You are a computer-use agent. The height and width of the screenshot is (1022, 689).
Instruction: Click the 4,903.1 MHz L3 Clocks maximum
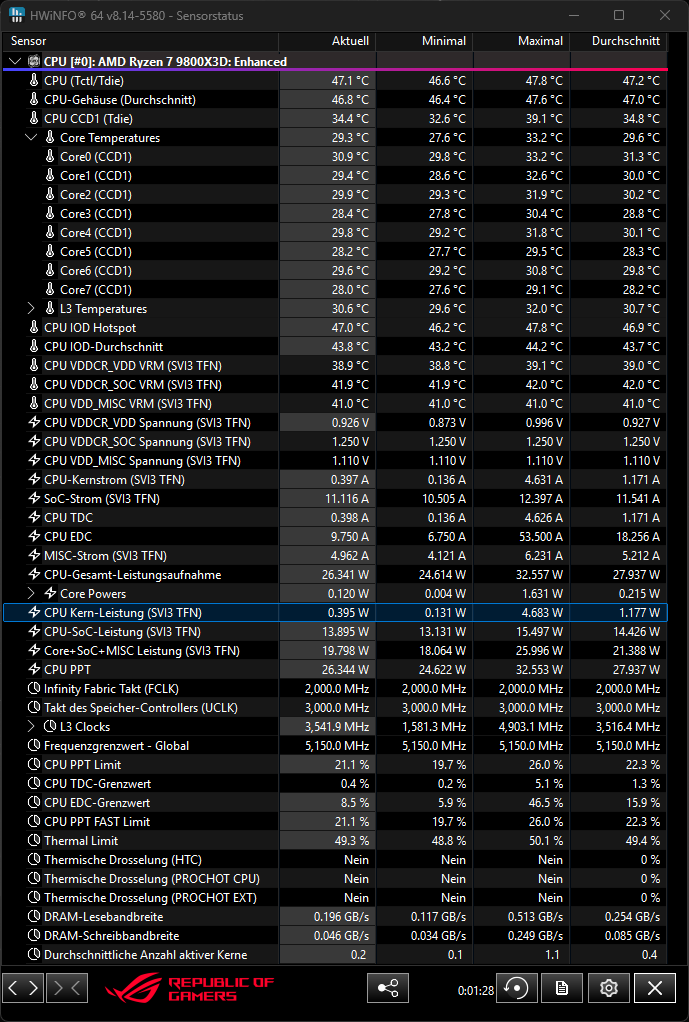pos(531,726)
